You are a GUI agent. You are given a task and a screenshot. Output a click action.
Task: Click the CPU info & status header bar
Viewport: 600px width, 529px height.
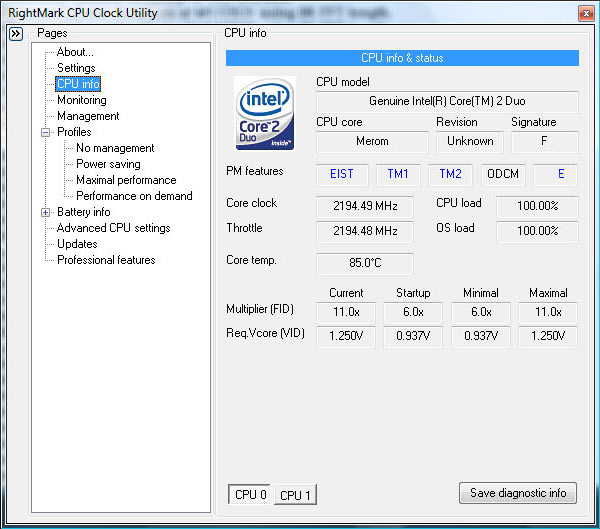click(402, 58)
